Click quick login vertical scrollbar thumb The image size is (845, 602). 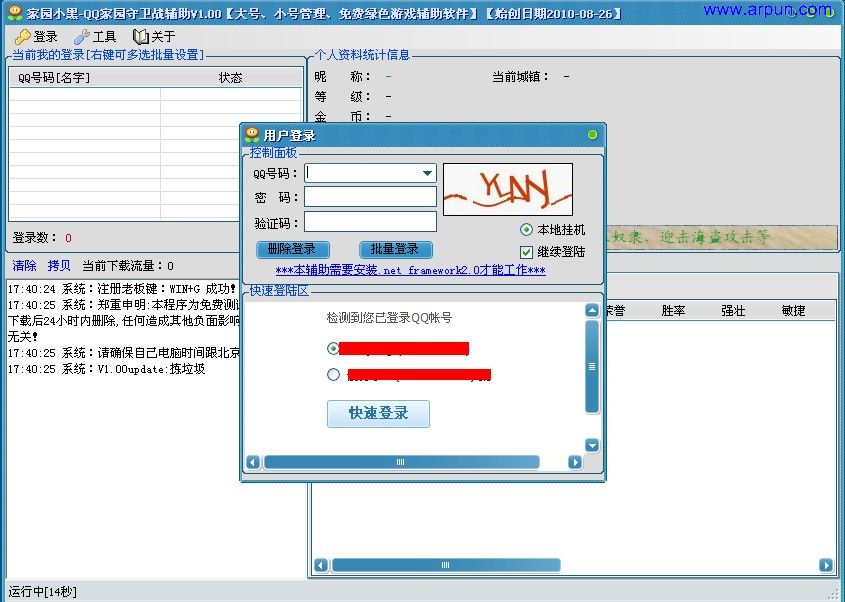(592, 366)
